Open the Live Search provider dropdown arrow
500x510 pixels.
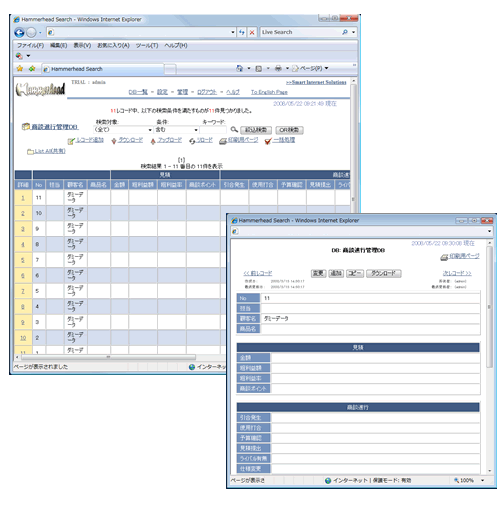[x=353, y=32]
